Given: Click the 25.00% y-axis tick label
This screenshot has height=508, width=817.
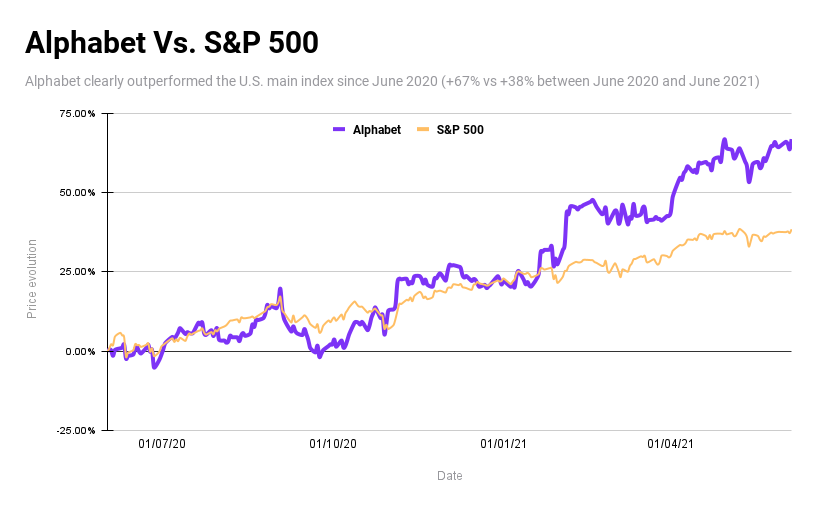Looking at the screenshot, I should pyautogui.click(x=77, y=272).
